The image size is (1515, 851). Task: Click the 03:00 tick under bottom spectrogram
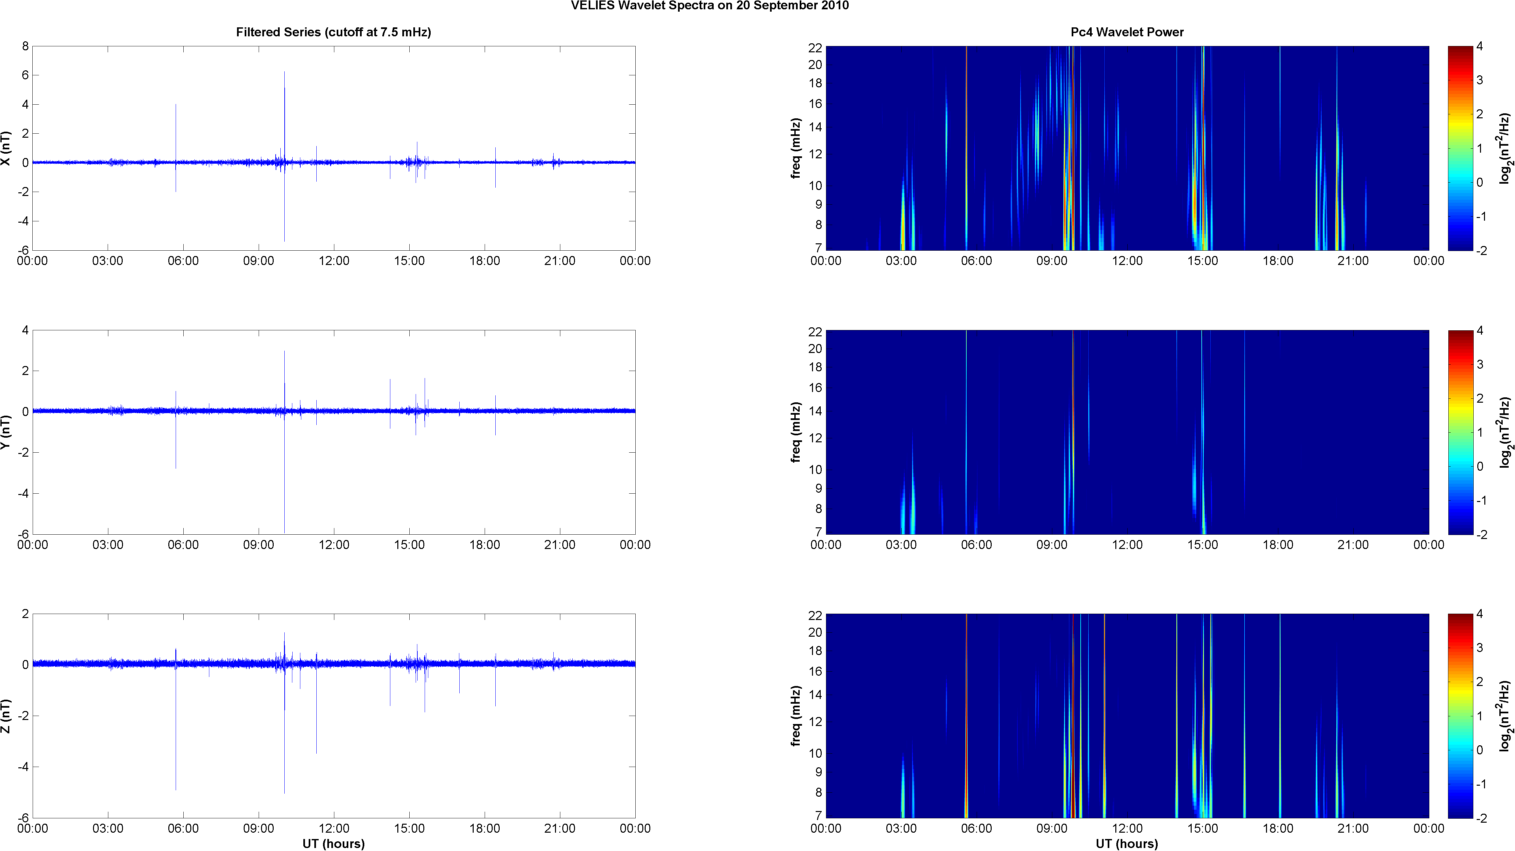[901, 828]
